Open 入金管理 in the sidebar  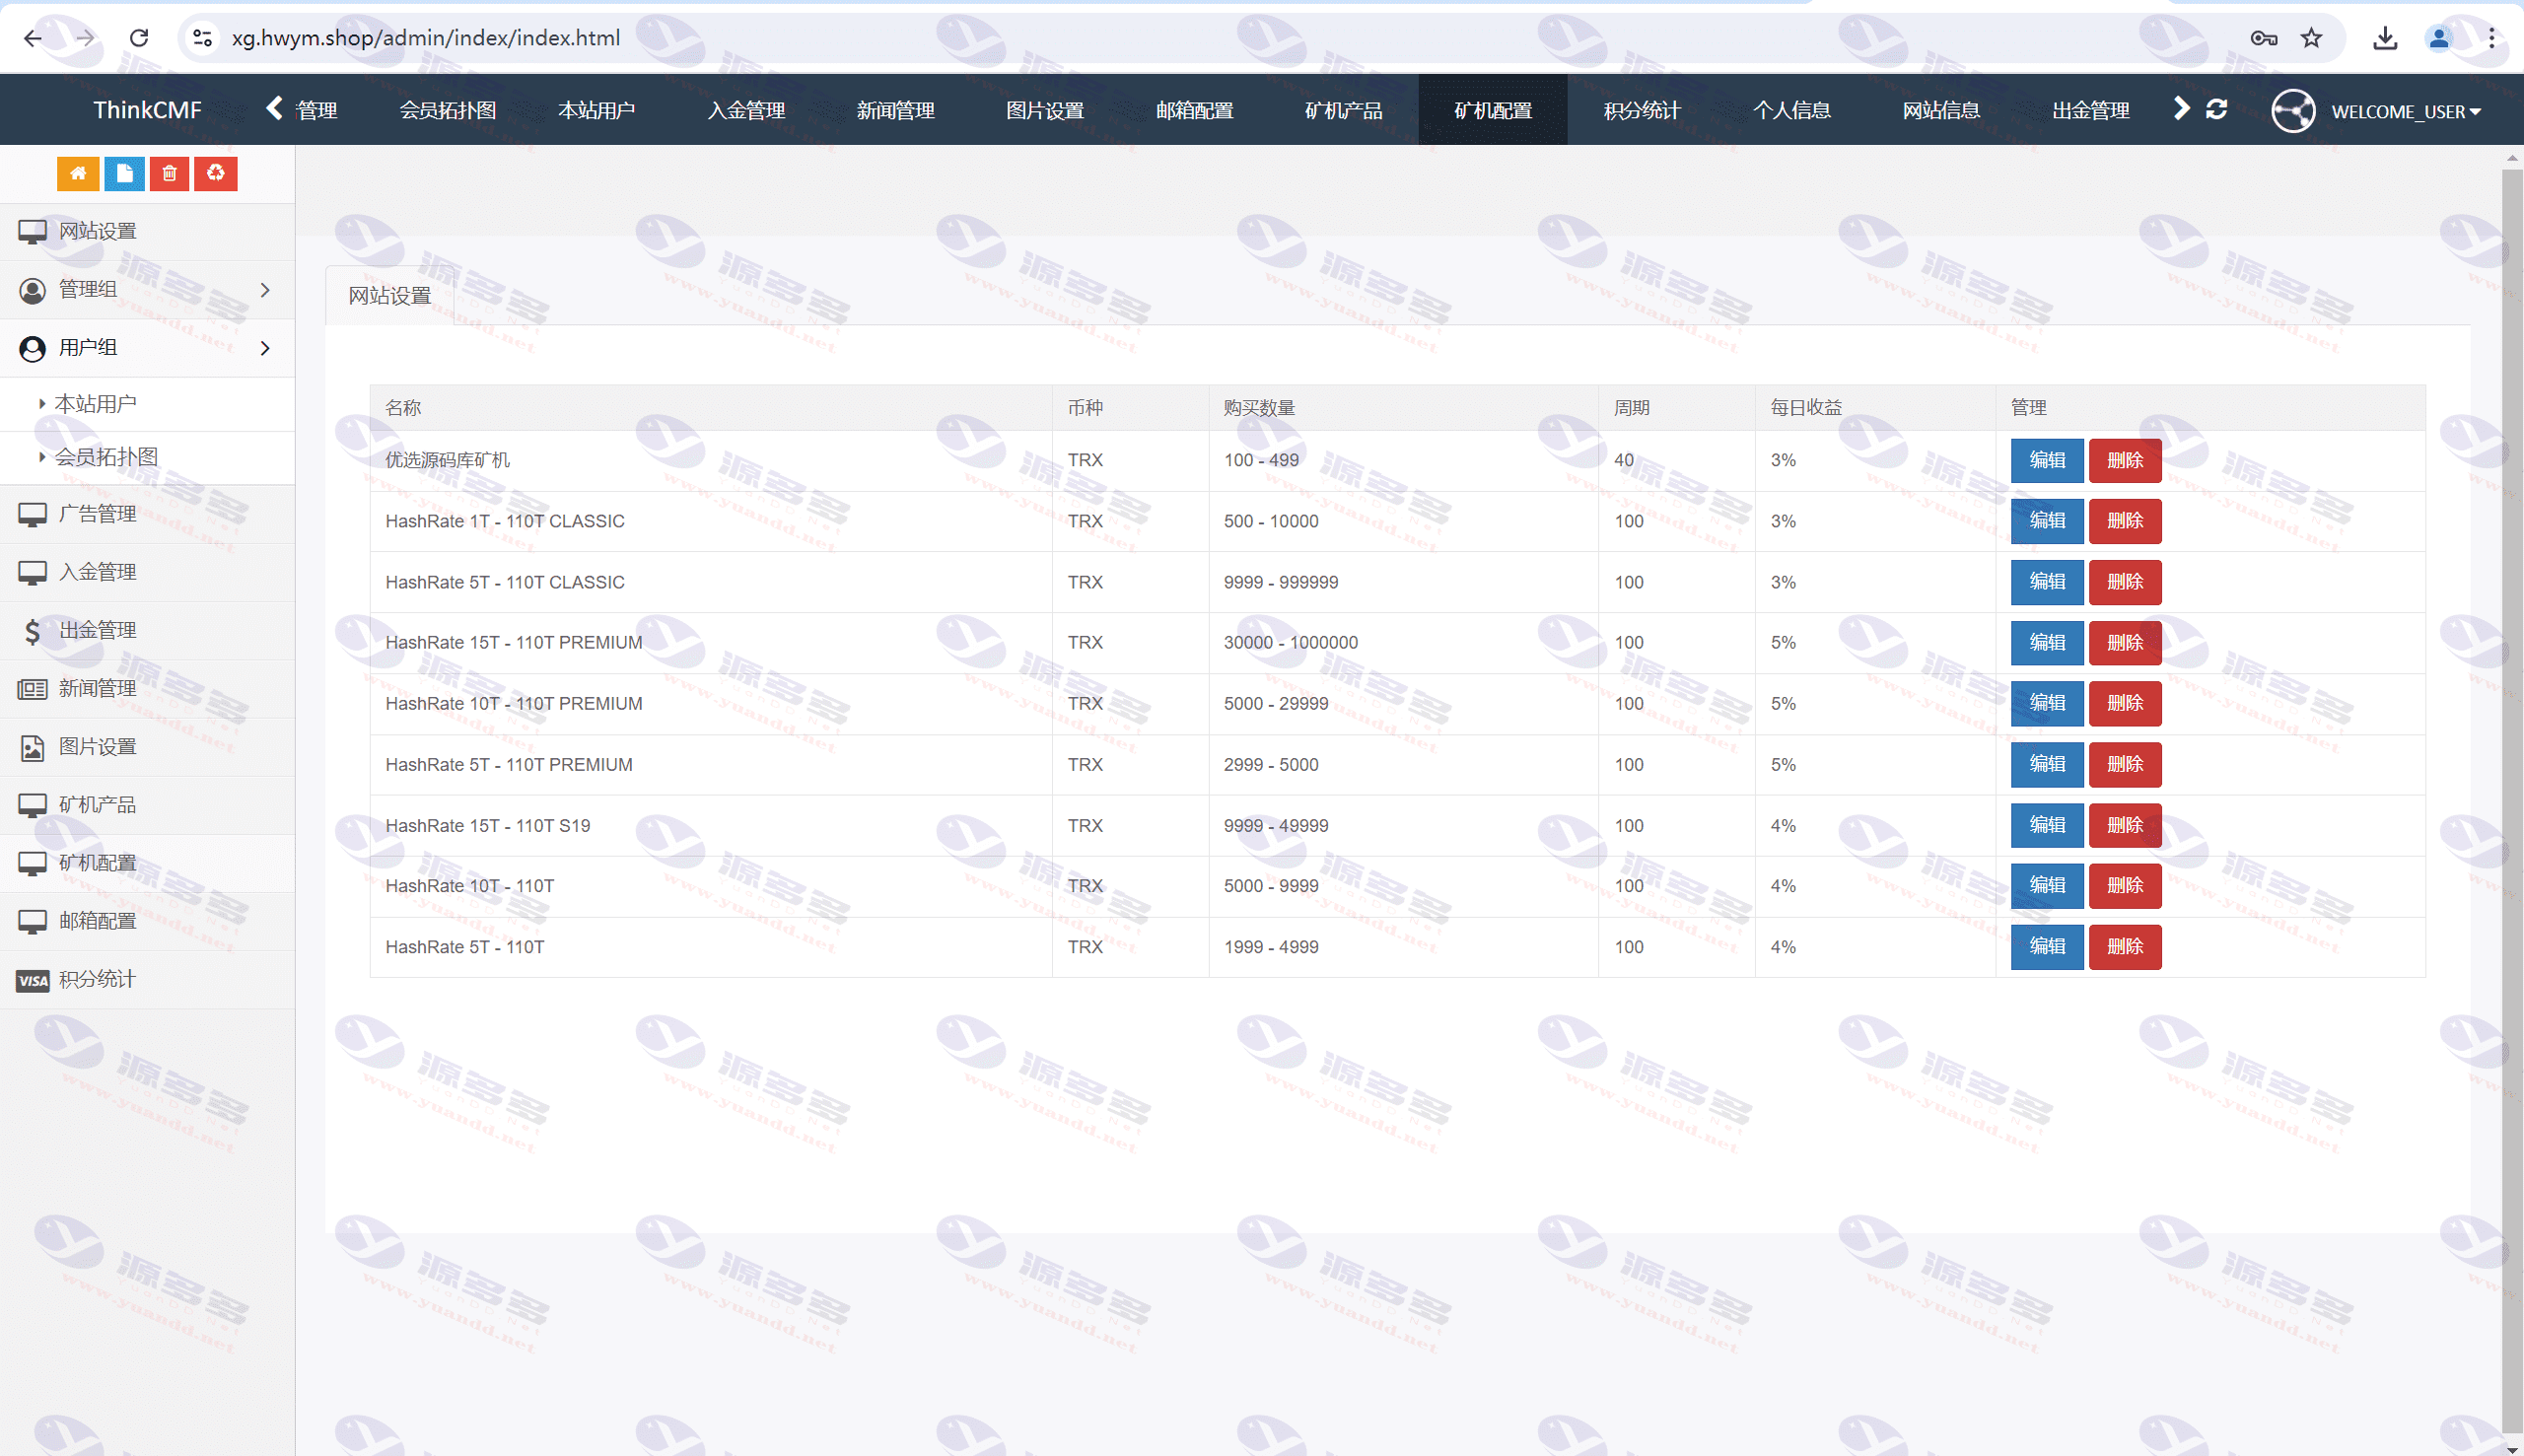pyautogui.click(x=147, y=572)
